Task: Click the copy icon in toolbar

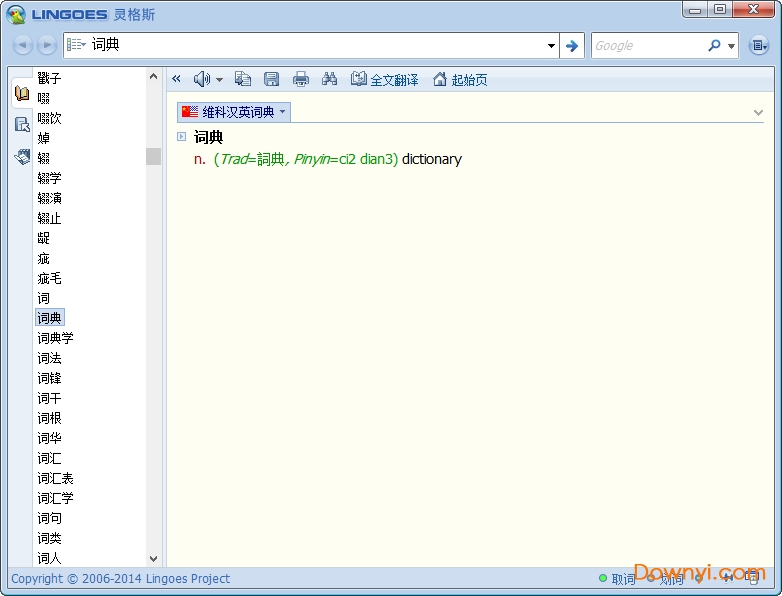Action: pyautogui.click(x=243, y=79)
